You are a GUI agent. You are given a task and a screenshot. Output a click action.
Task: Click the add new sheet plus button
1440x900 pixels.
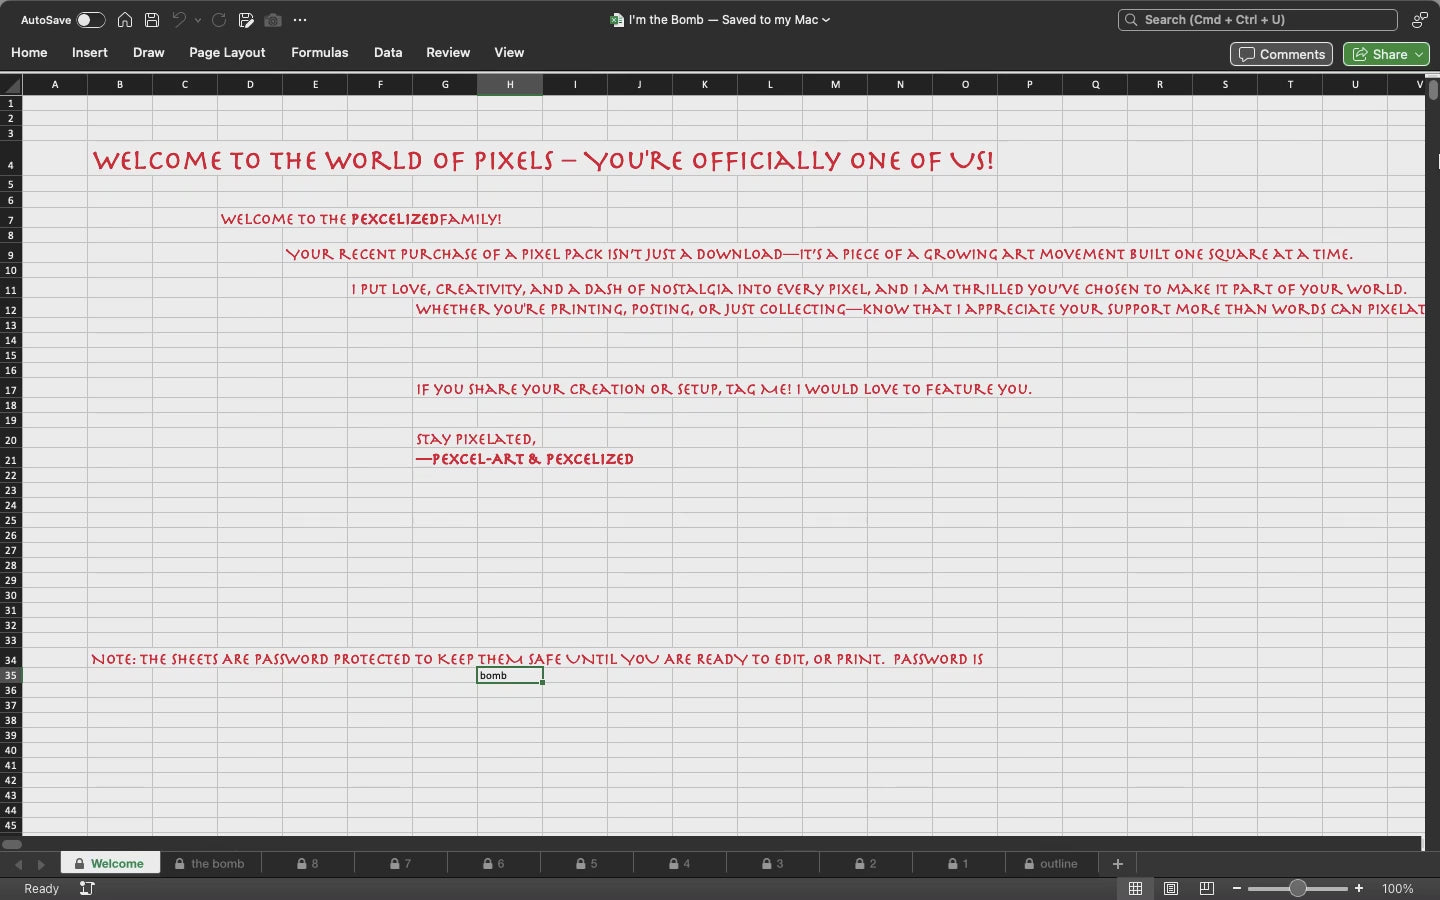click(1118, 864)
